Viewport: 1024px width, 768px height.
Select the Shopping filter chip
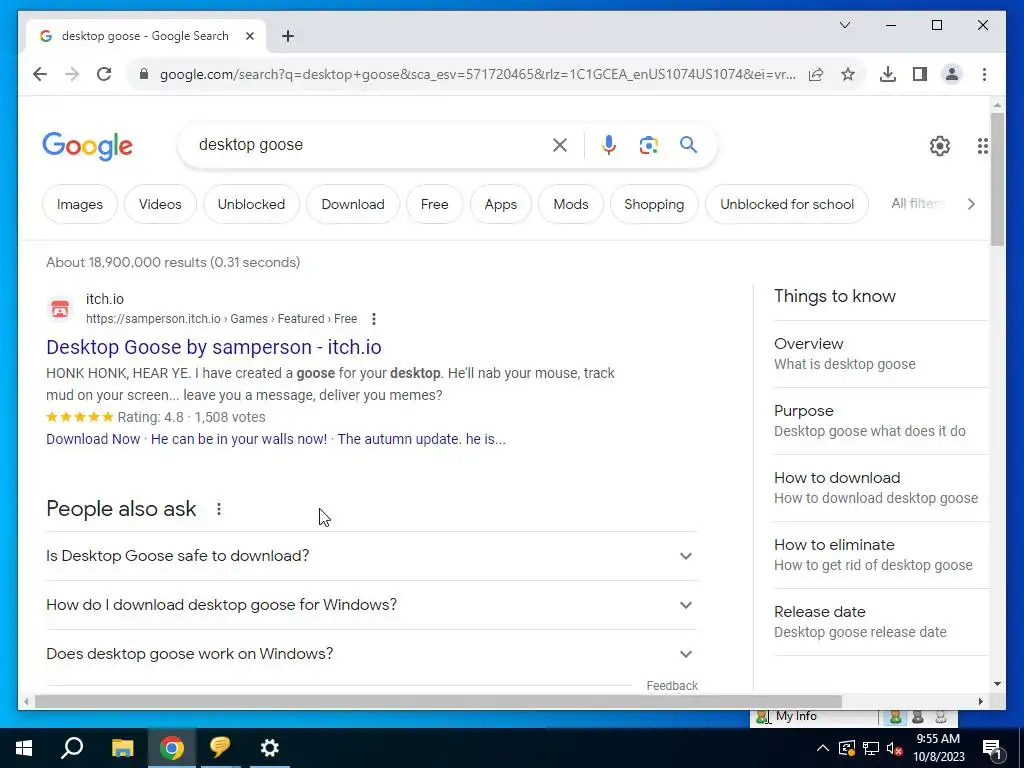point(654,204)
